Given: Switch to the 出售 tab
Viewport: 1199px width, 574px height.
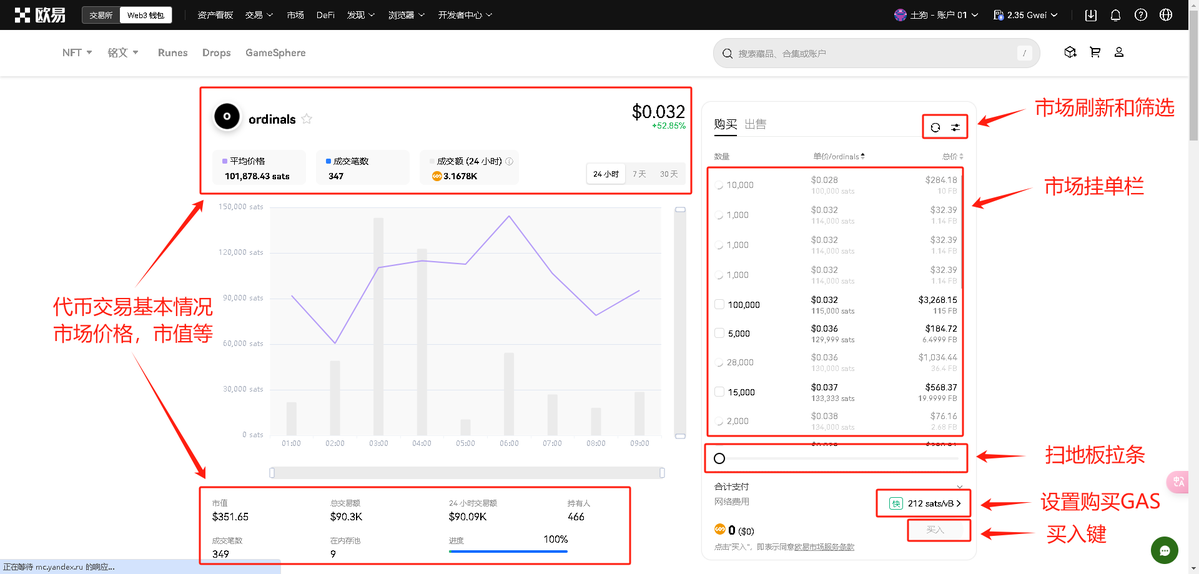Looking at the screenshot, I should point(755,125).
